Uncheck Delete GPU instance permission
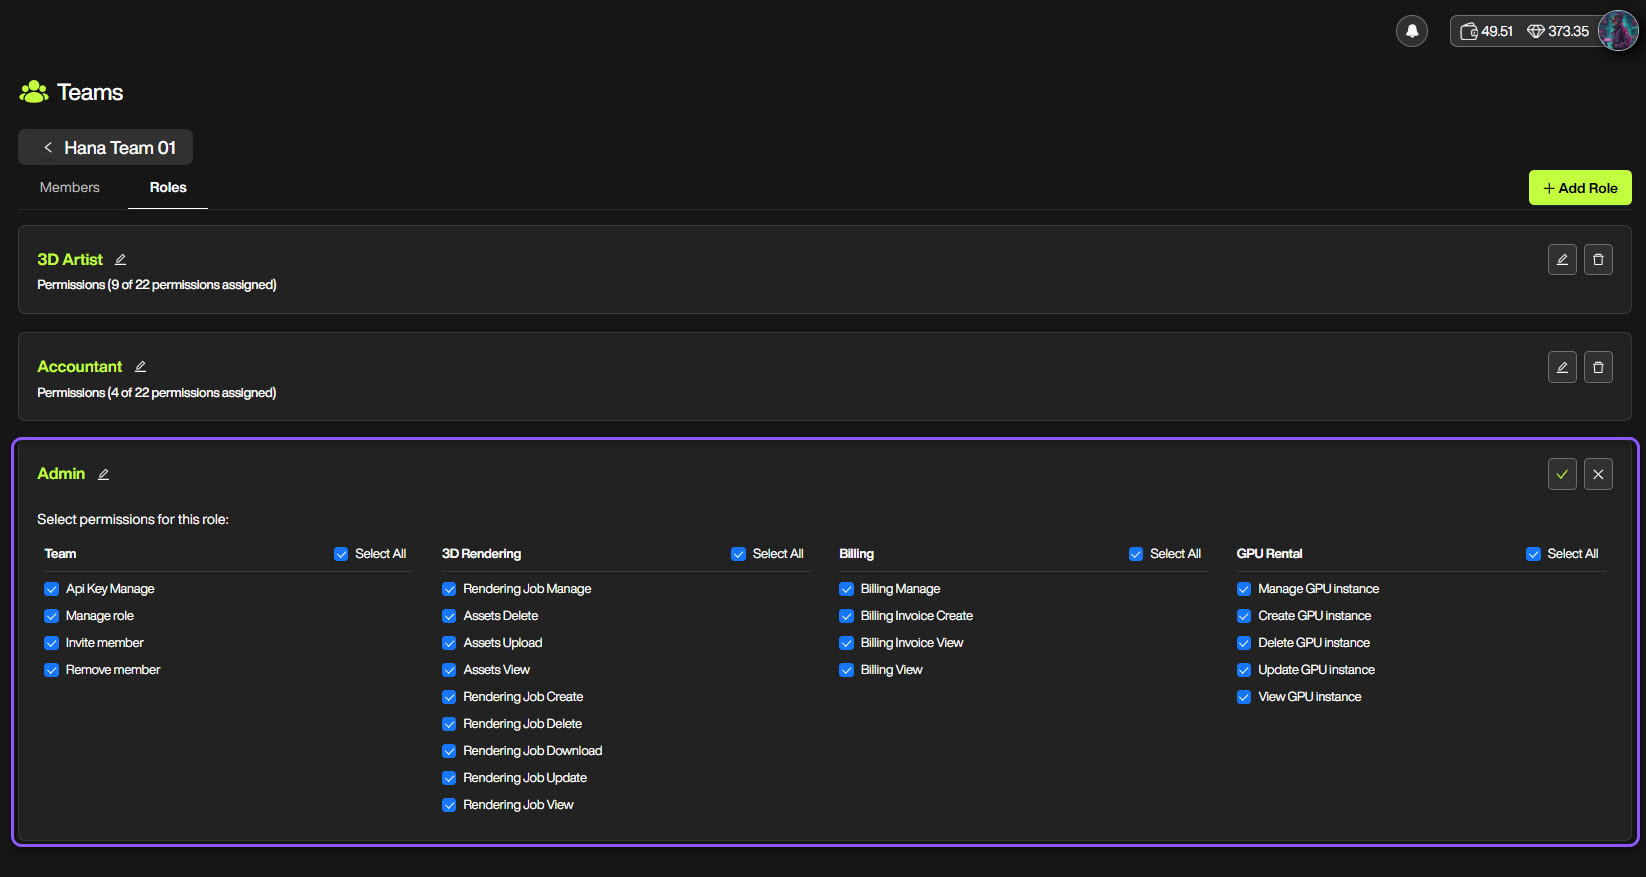 1244,643
